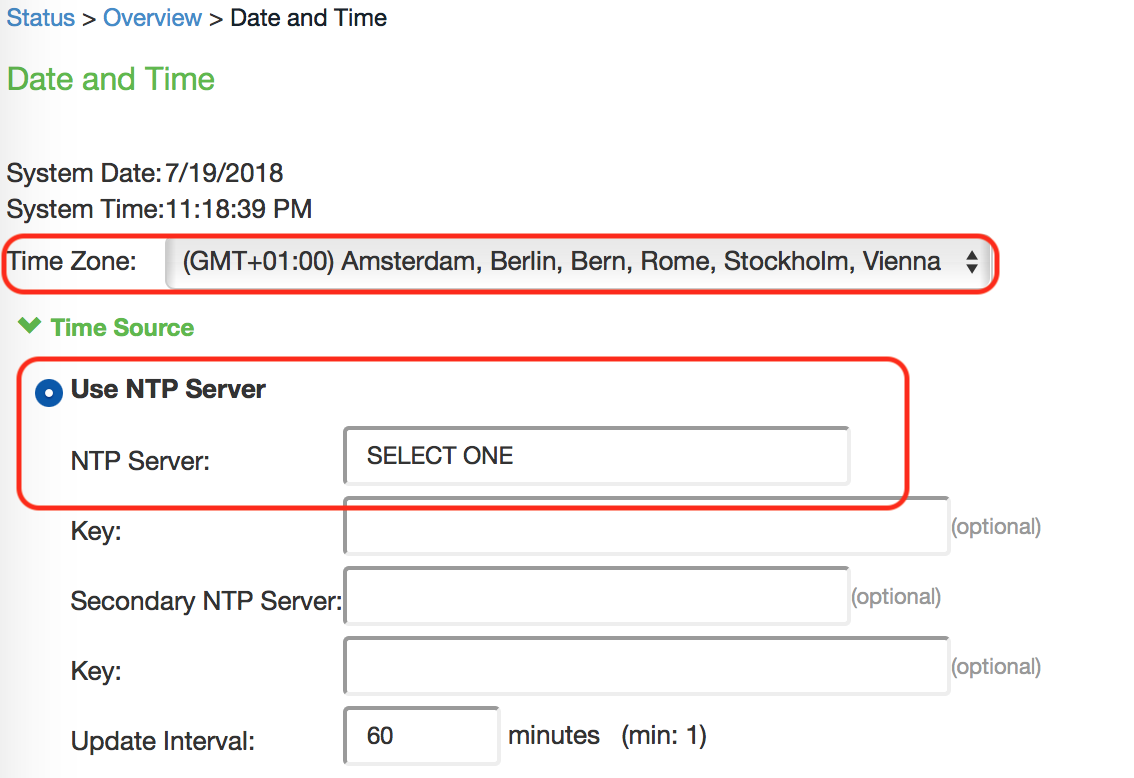The image size is (1134, 778).
Task: Click the Time Zone selector's up-down arrows
Action: click(x=970, y=263)
